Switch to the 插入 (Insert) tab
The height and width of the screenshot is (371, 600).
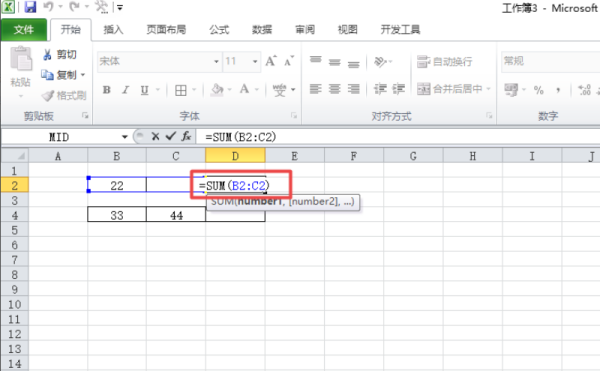coord(114,29)
